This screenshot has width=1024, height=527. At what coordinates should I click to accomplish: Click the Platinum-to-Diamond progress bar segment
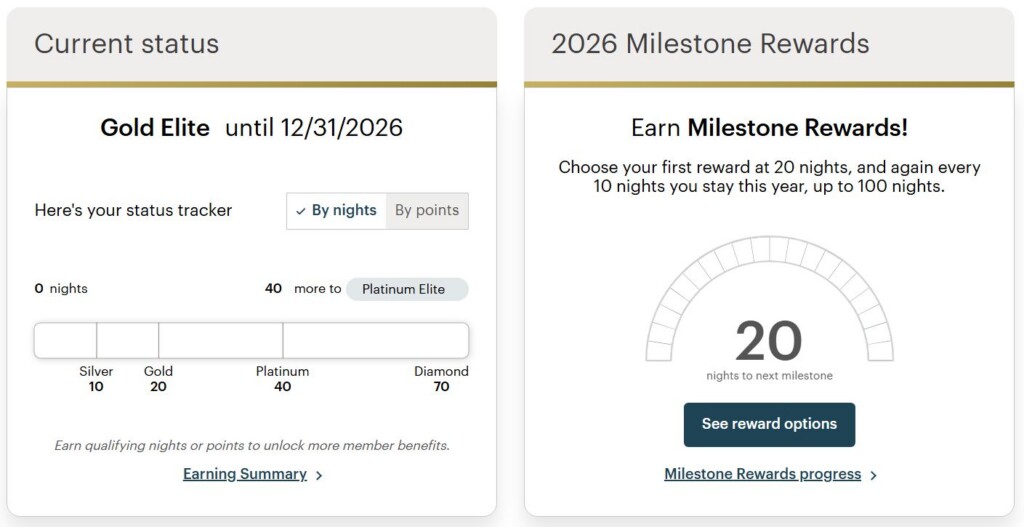point(375,340)
